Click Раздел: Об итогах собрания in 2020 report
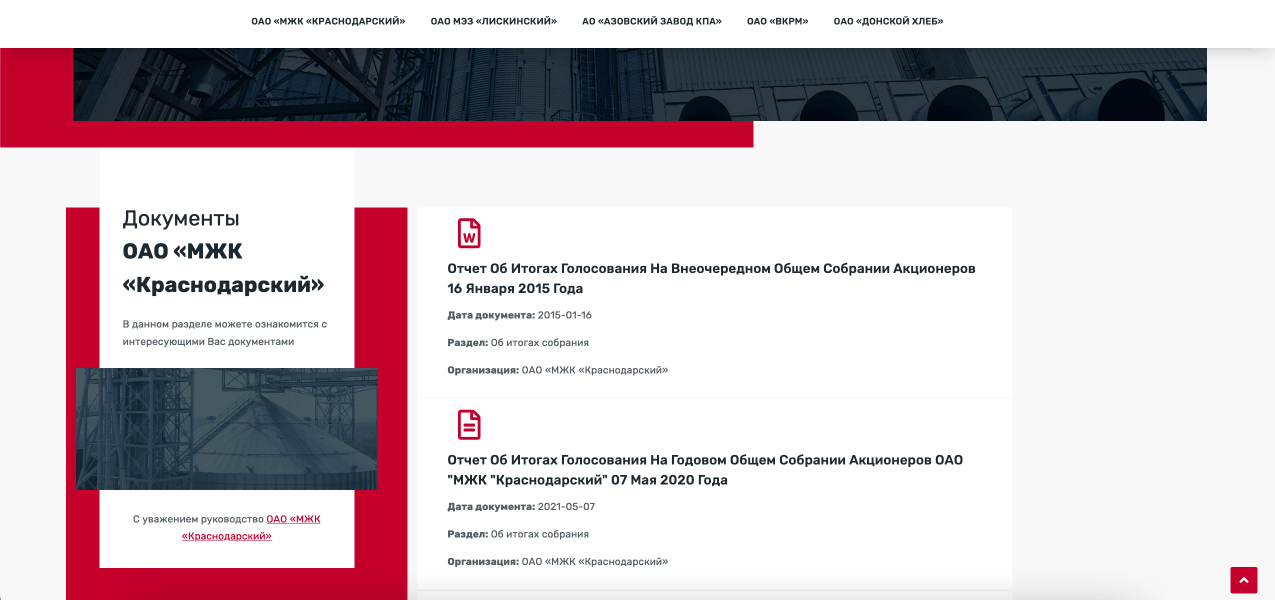The width and height of the screenshot is (1275, 600). pyautogui.click(x=517, y=534)
